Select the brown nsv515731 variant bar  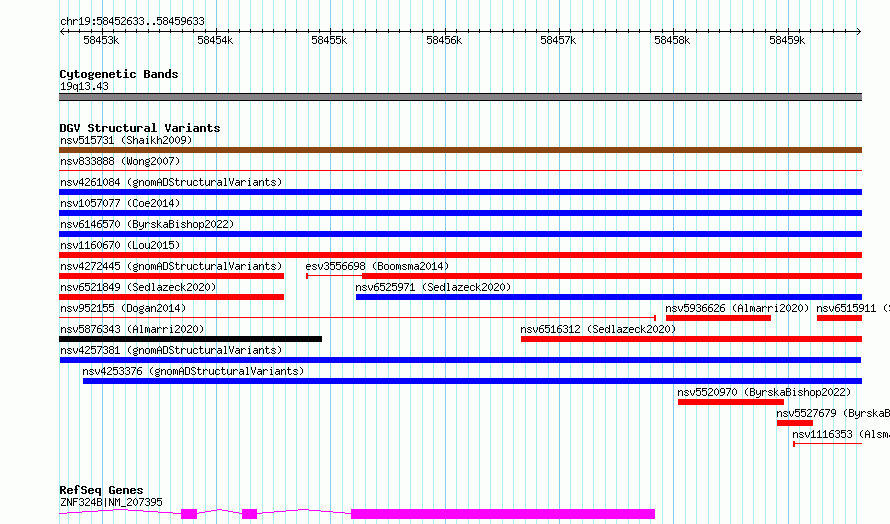[460, 150]
